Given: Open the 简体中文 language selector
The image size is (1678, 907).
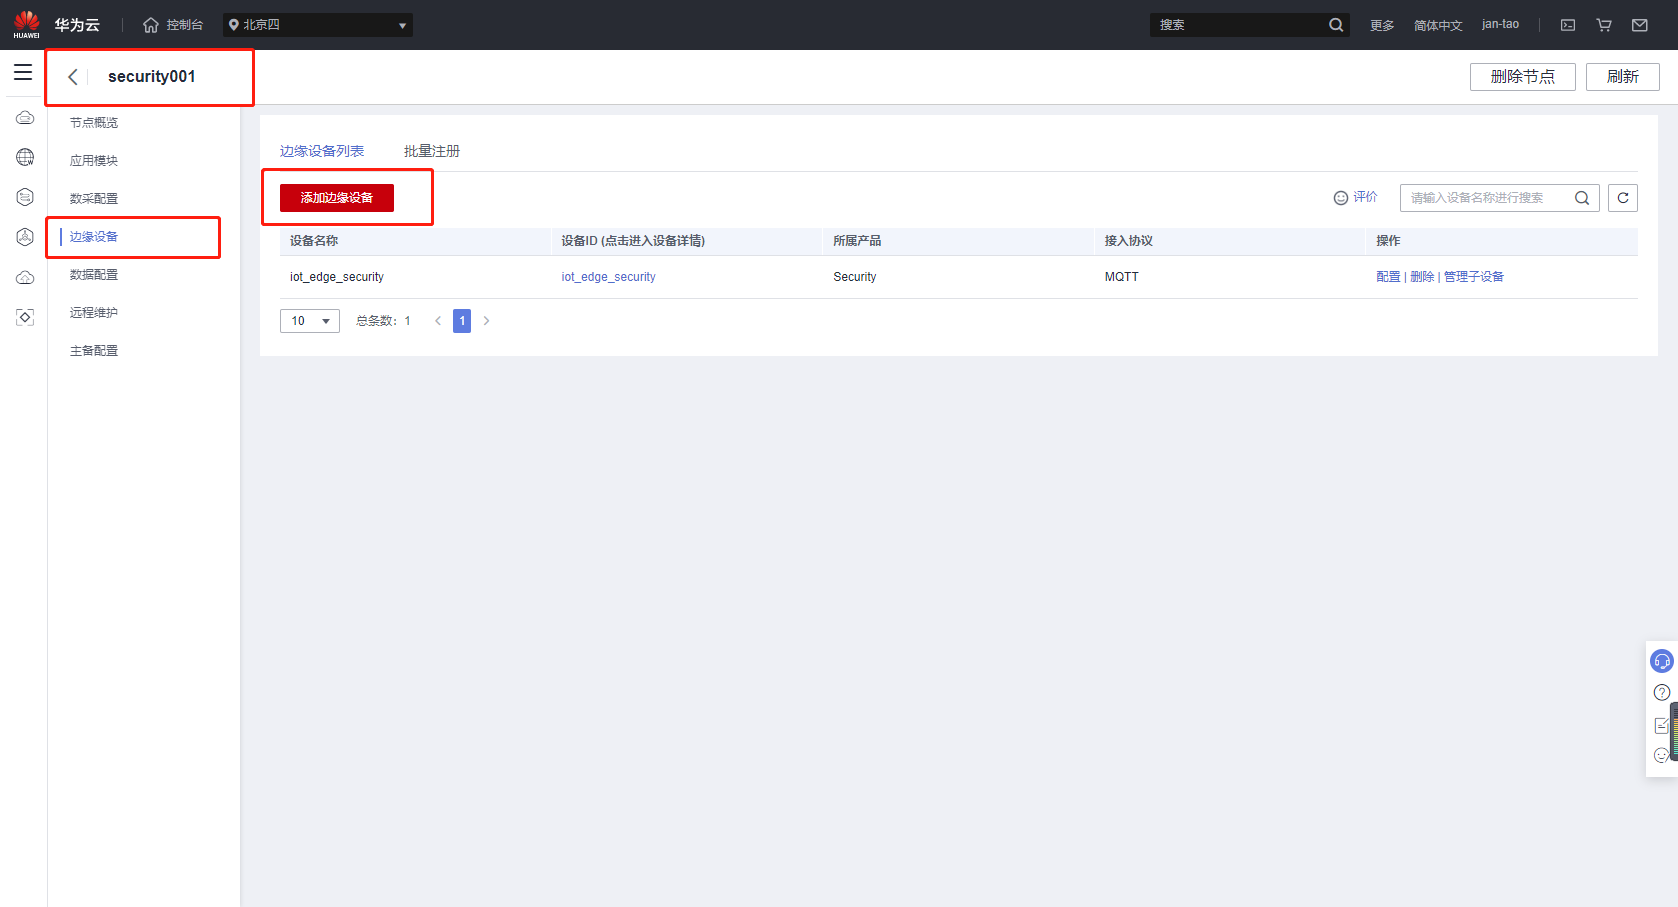Looking at the screenshot, I should 1438,25.
